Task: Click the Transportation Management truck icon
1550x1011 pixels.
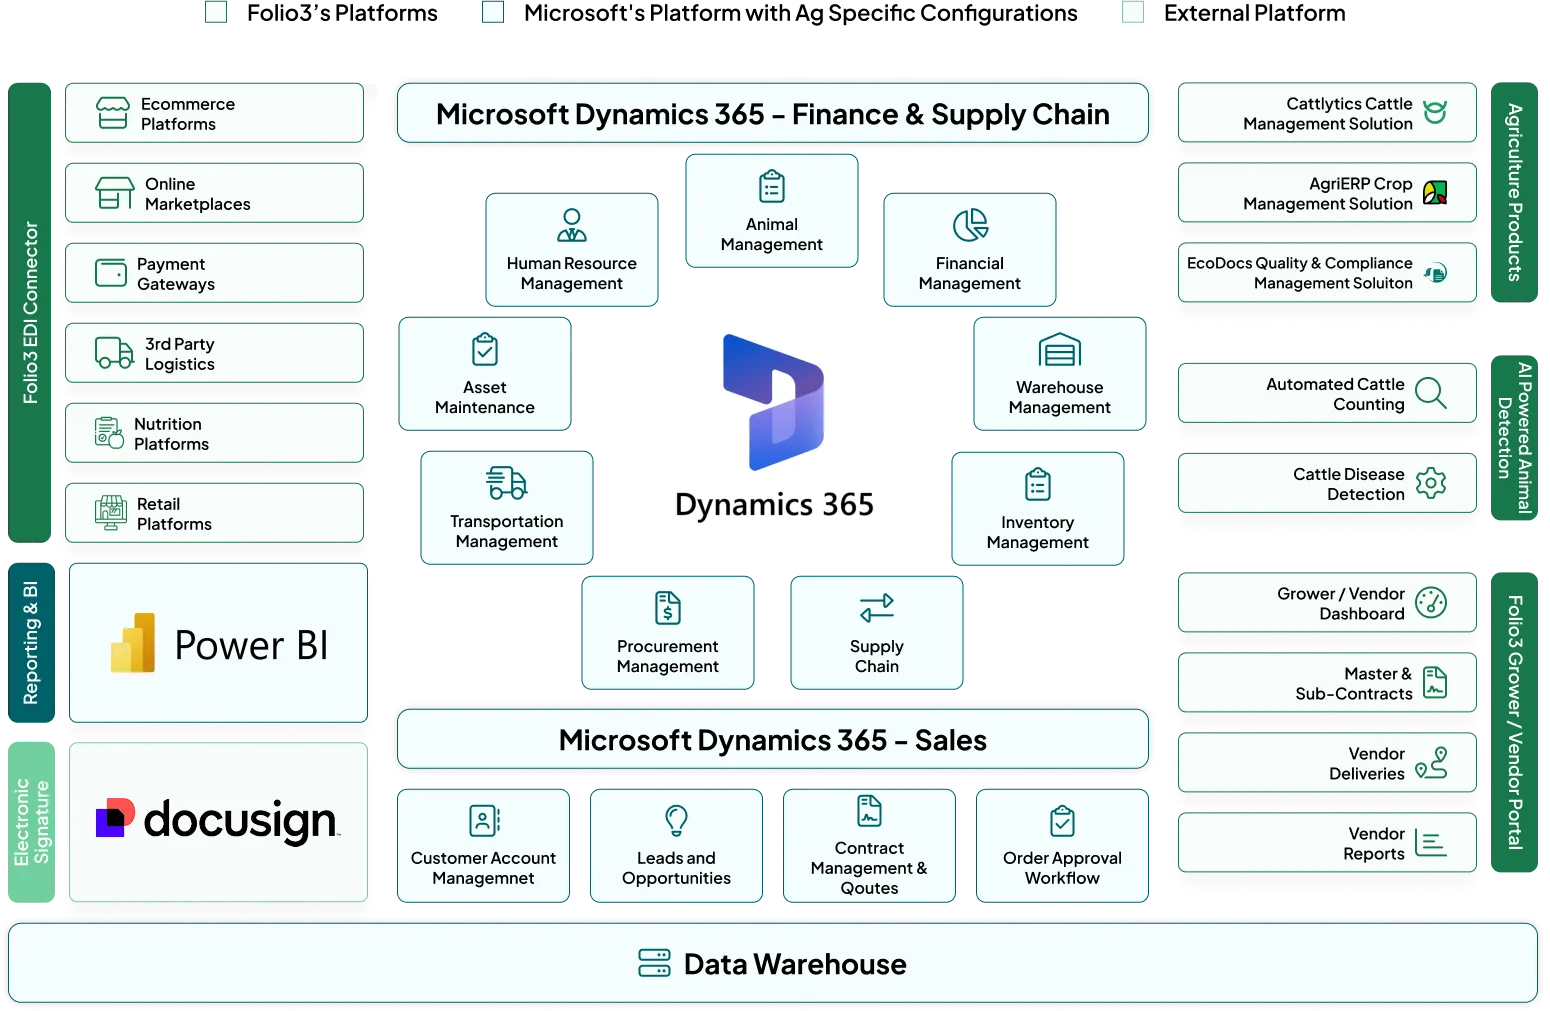Action: [506, 484]
